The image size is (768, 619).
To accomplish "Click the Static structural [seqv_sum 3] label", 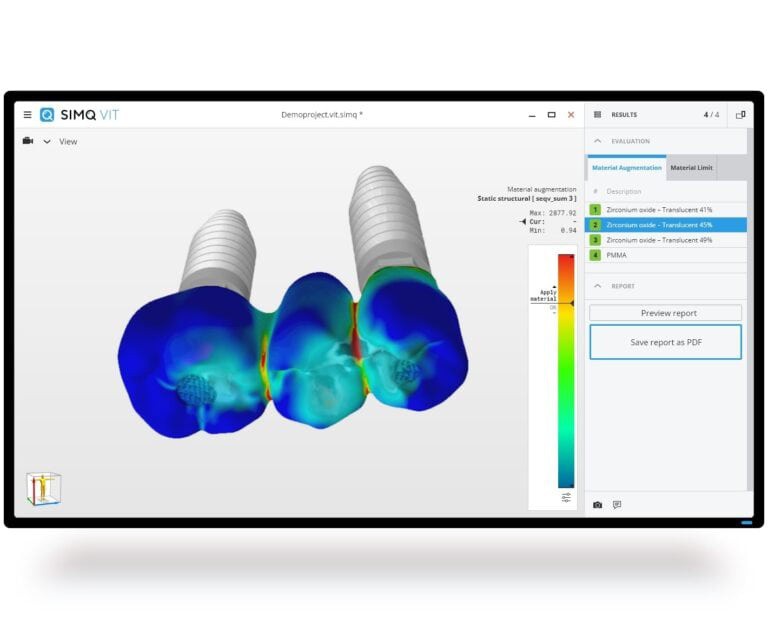I will (527, 198).
